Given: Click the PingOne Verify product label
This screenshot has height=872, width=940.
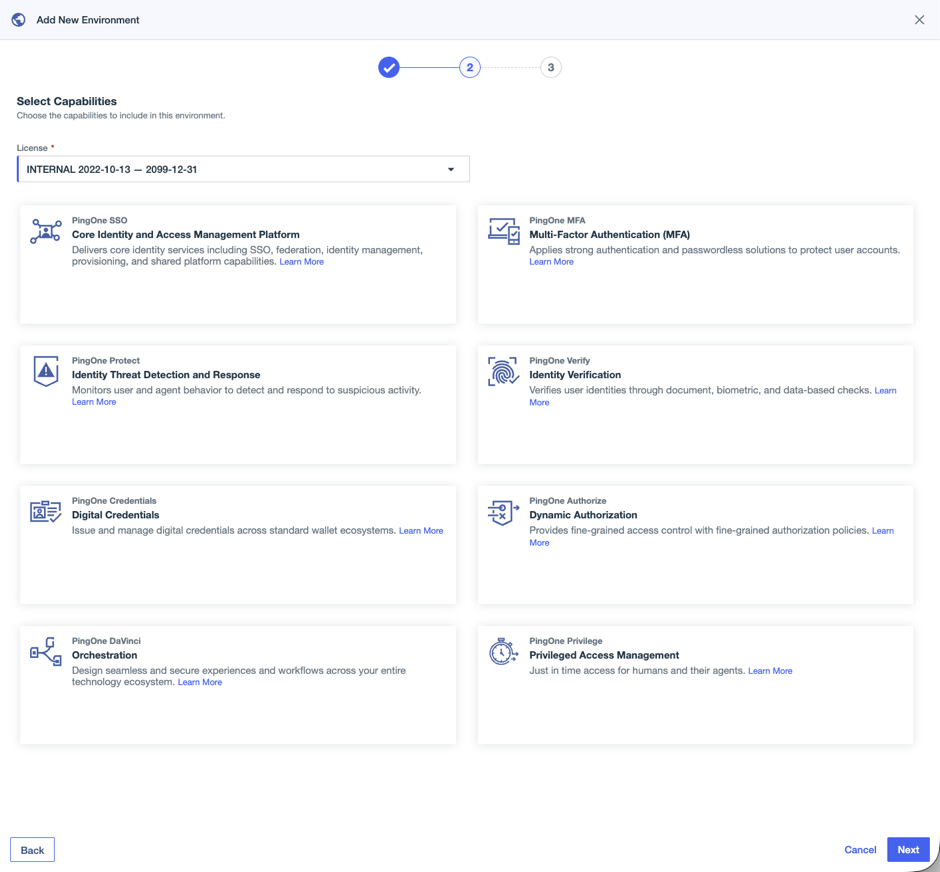Looking at the screenshot, I should [559, 361].
